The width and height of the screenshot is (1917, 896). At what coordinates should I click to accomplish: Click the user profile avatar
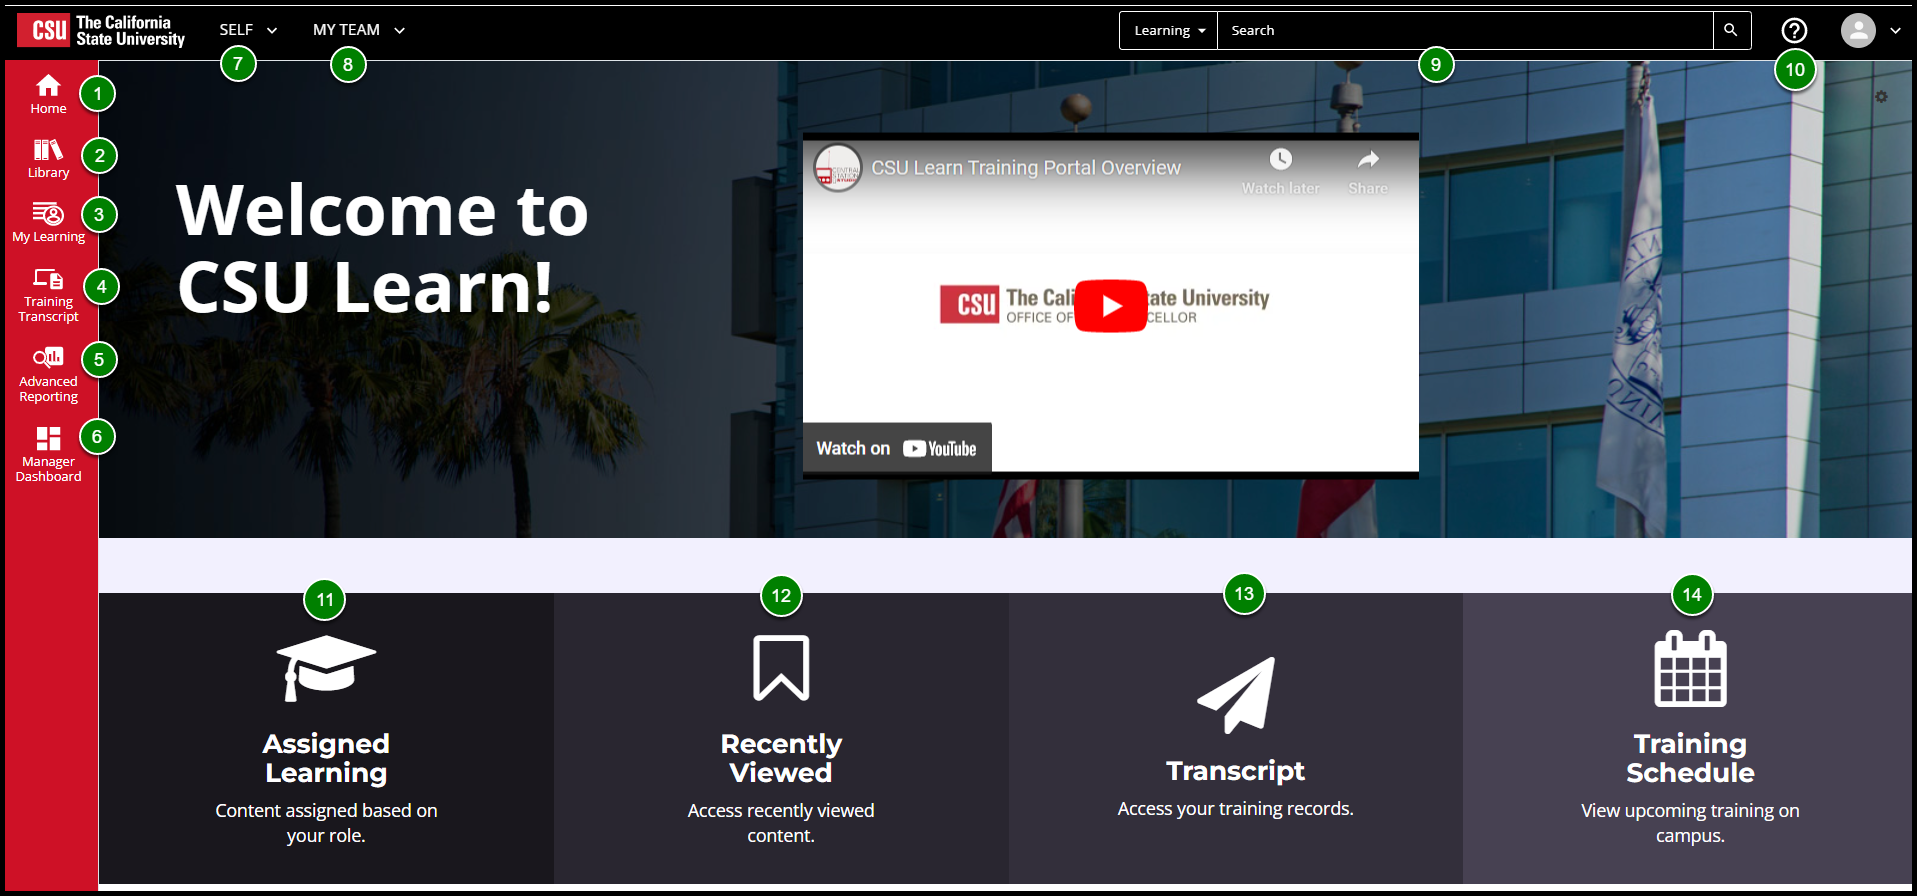1858,30
